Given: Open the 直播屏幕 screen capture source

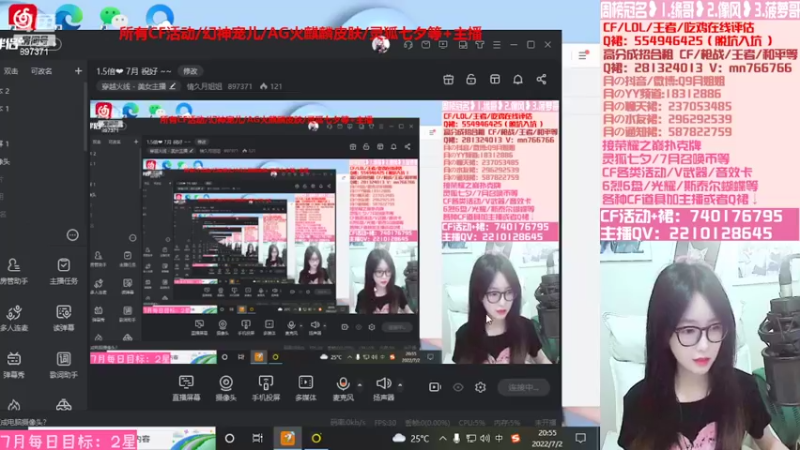Looking at the screenshot, I should (186, 388).
